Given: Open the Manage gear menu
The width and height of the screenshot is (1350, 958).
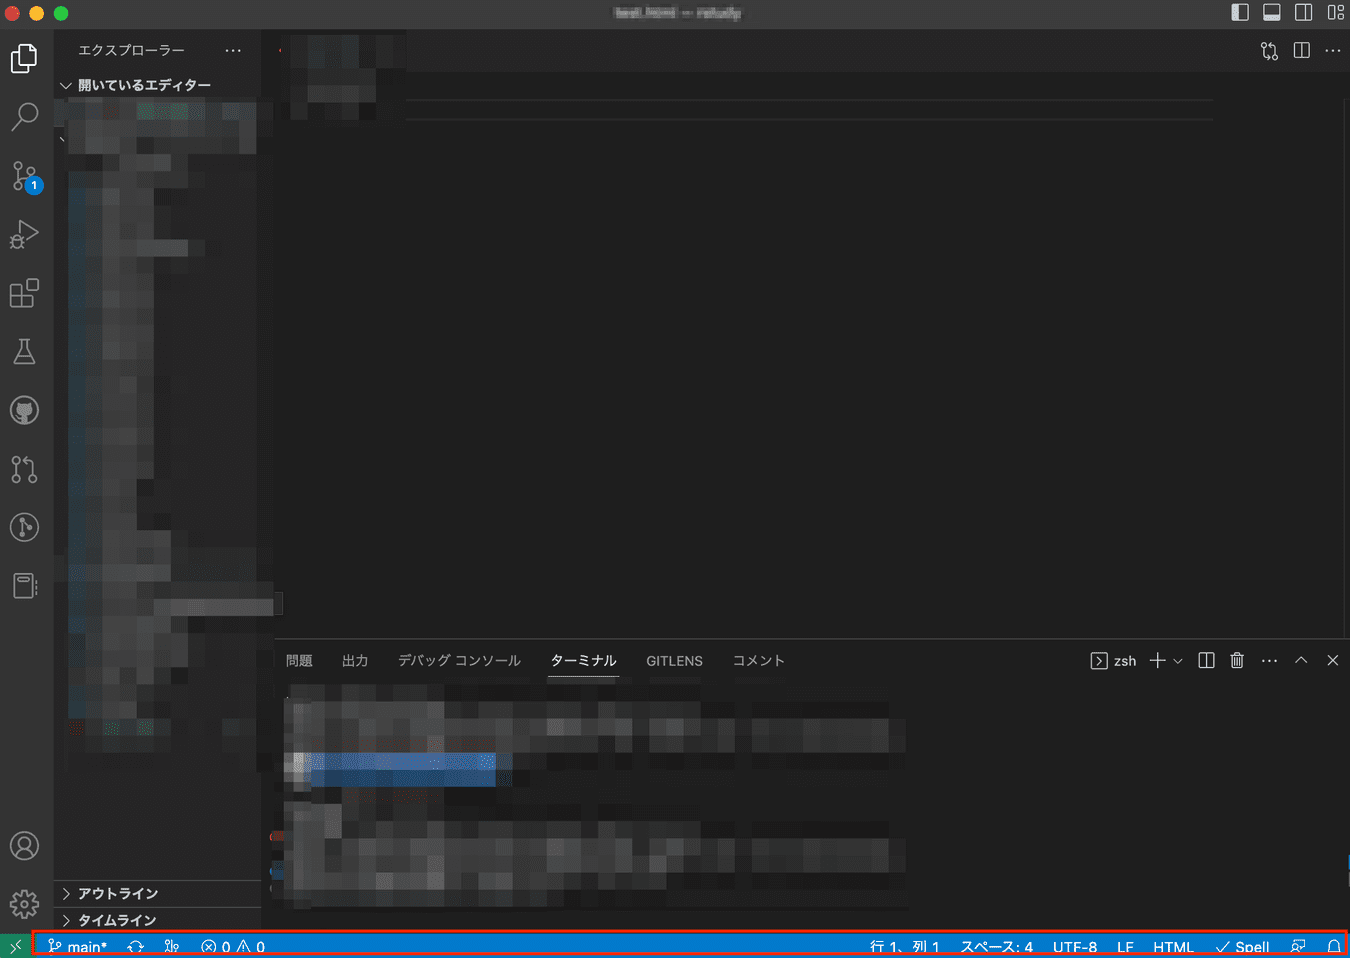Looking at the screenshot, I should [x=24, y=904].
